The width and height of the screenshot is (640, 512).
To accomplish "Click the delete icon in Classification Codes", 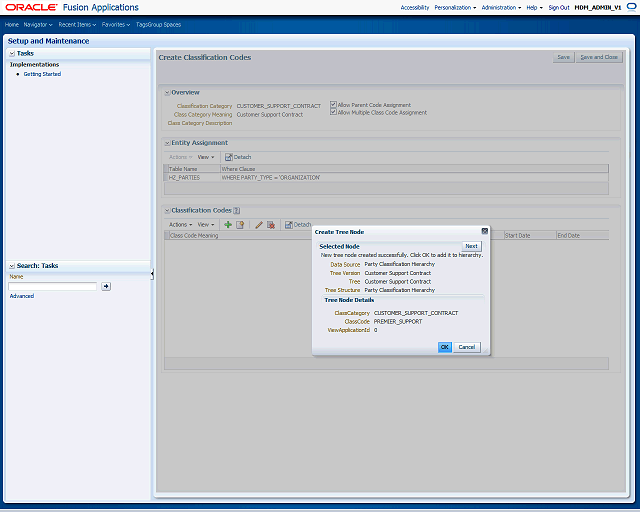I will click(271, 225).
